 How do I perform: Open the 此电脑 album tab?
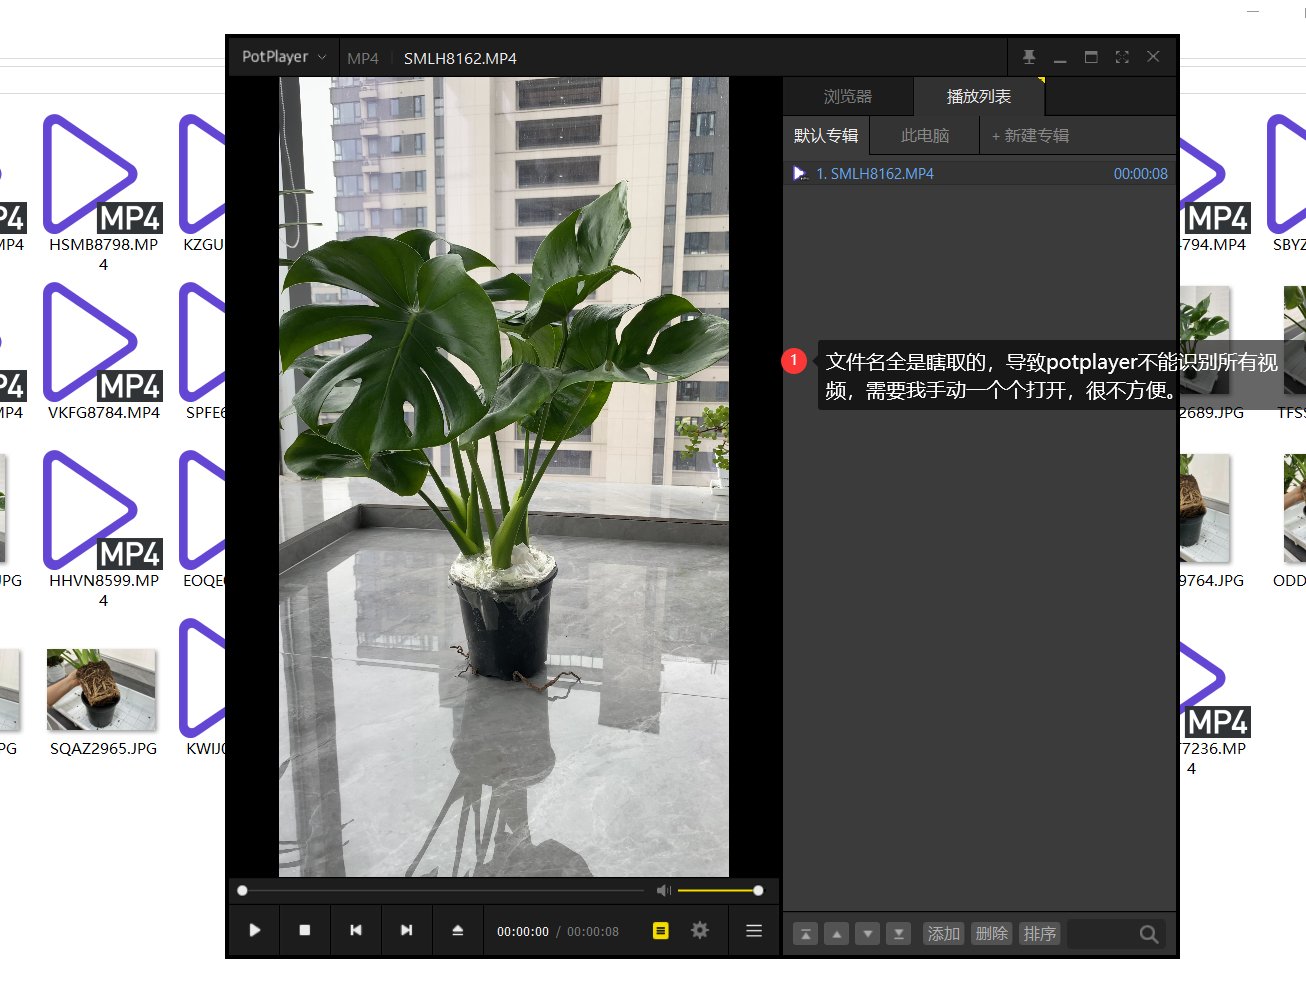[x=925, y=135]
